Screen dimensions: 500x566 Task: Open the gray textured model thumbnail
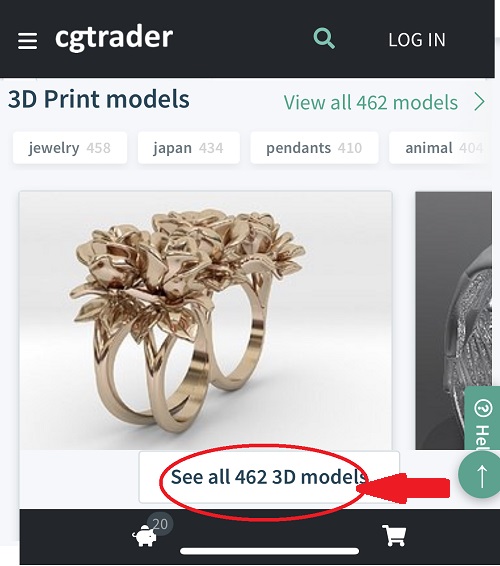point(453,320)
